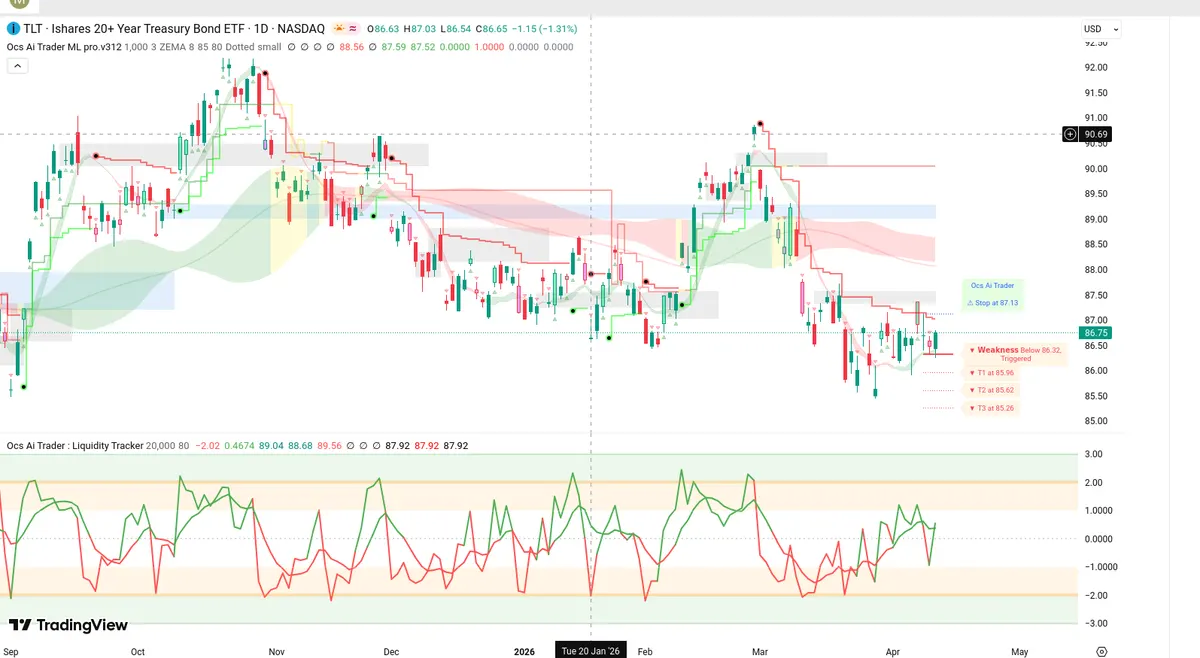Image resolution: width=1200 pixels, height=658 pixels.
Task: Click the Stop at 87.13 label
Action: pos(992,302)
